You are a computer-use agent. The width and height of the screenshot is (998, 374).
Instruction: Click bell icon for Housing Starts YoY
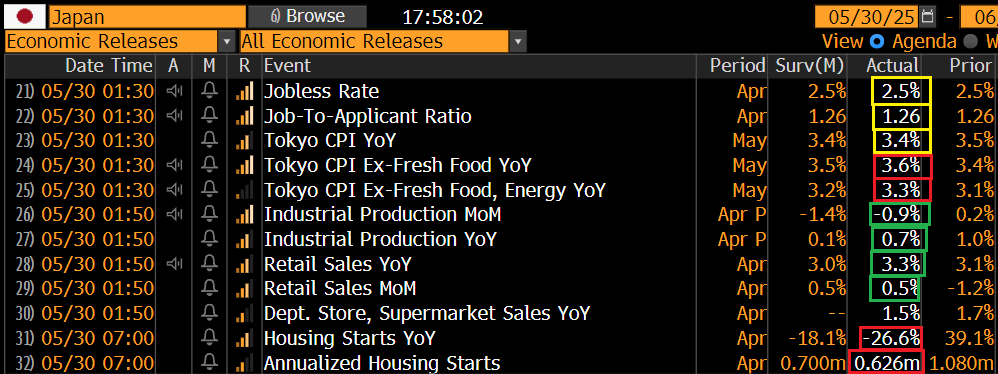[x=209, y=338]
